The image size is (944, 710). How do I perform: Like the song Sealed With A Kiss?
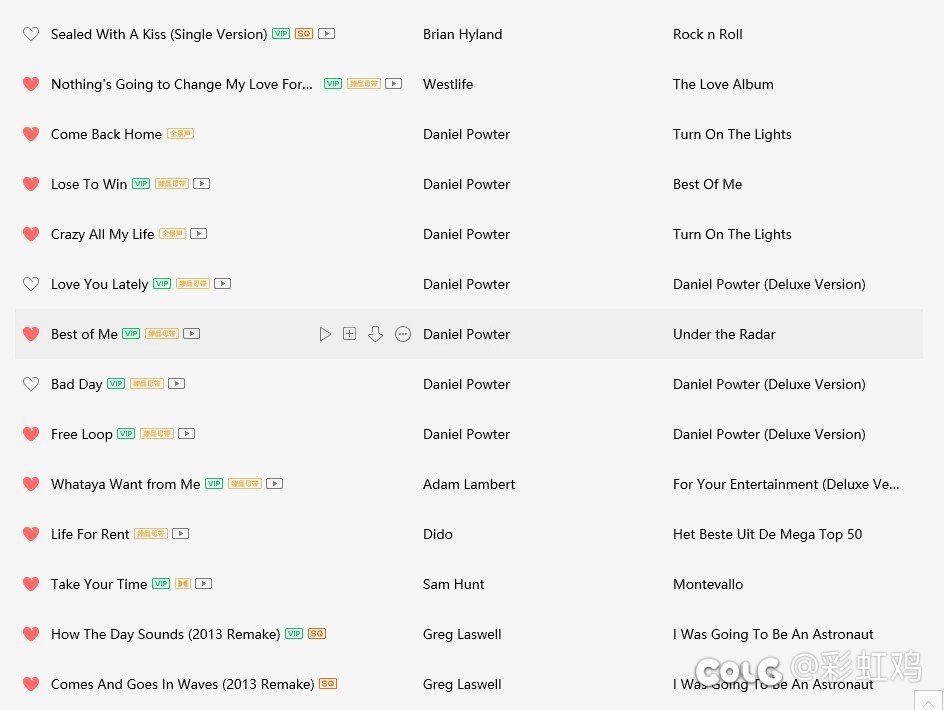(x=31, y=34)
